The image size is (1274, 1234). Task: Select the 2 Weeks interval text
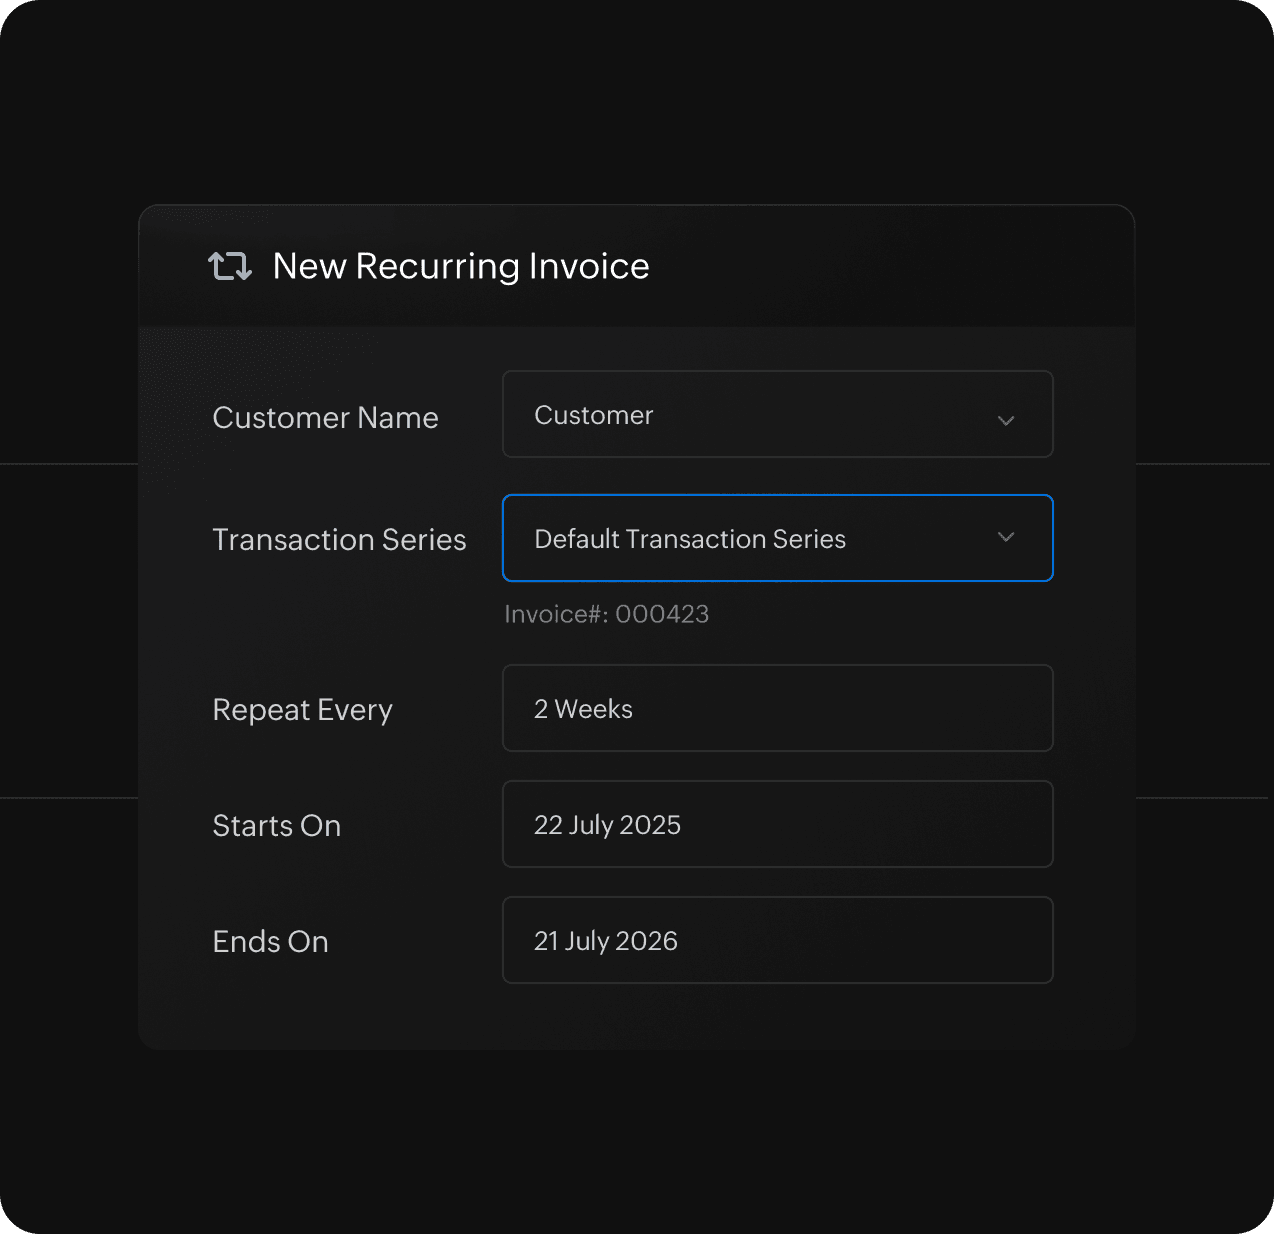583,709
